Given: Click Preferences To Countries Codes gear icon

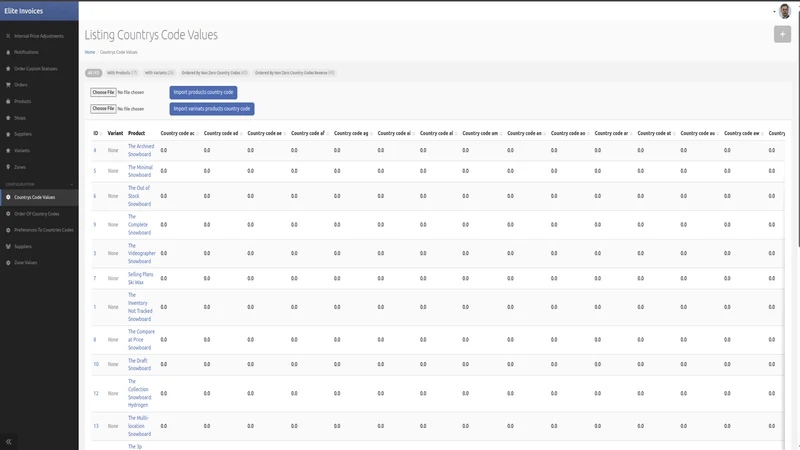Looking at the screenshot, I should [8, 230].
